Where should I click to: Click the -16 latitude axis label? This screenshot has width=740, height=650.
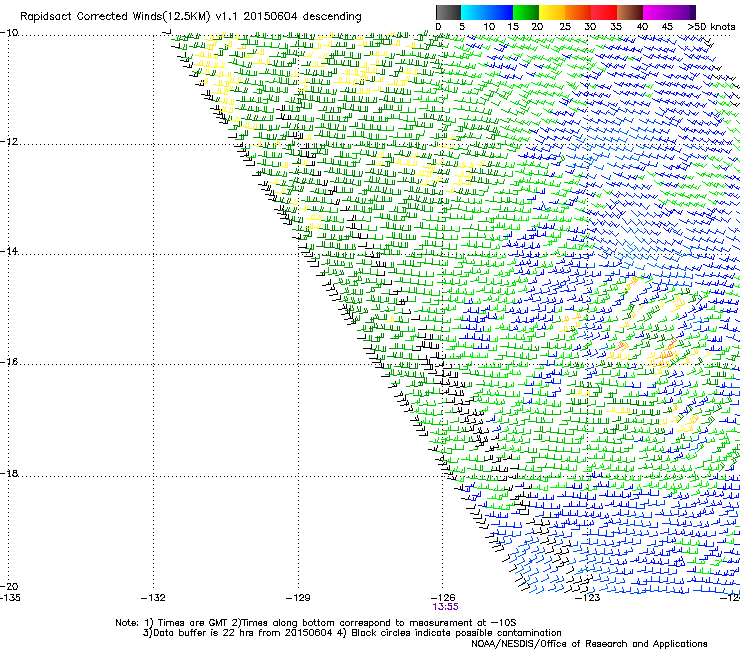tap(9, 362)
